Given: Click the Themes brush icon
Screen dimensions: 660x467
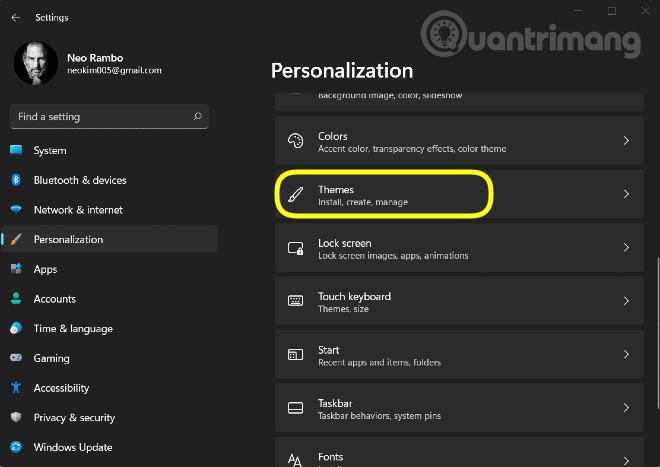Looking at the screenshot, I should click(295, 195).
